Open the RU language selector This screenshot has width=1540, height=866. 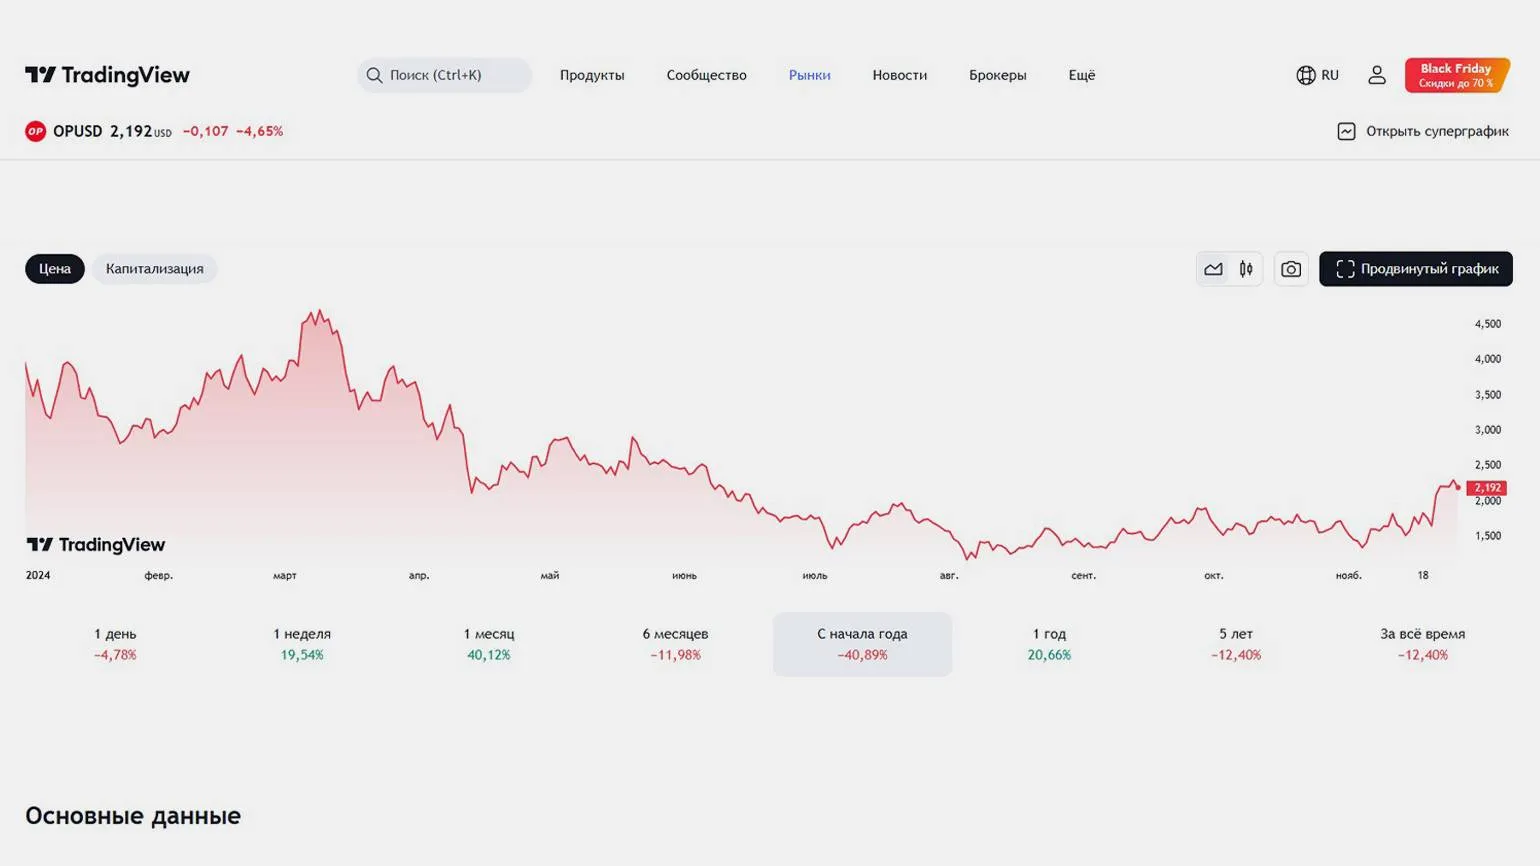click(1329, 75)
